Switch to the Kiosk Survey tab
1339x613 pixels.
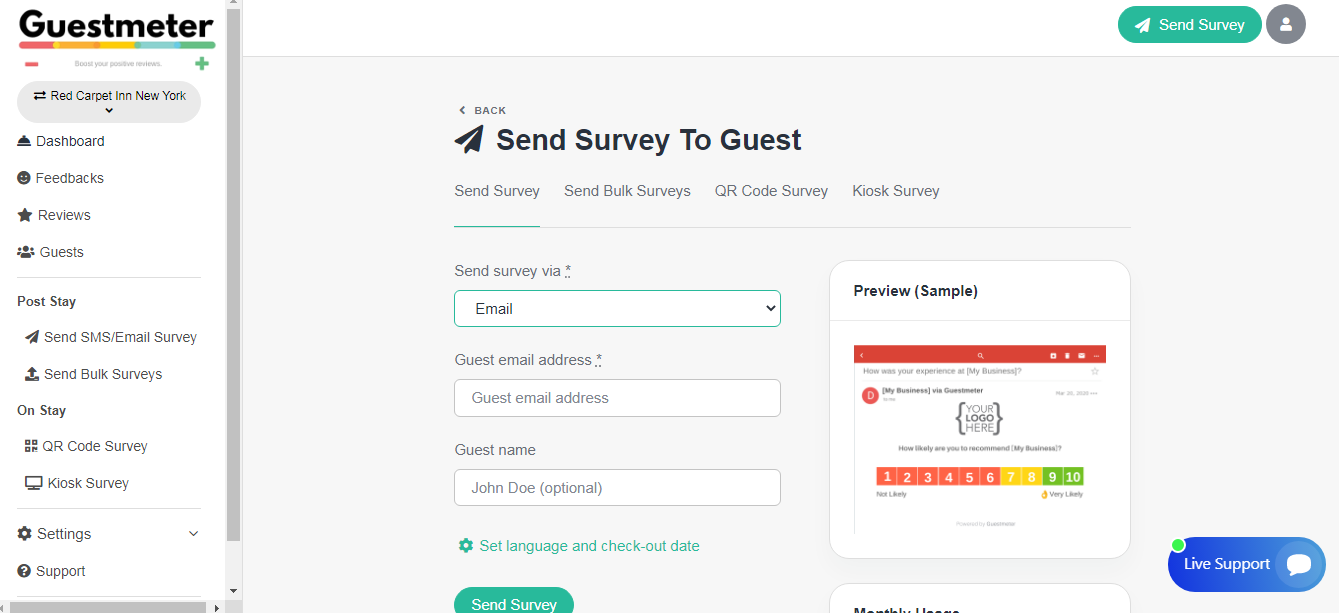895,191
